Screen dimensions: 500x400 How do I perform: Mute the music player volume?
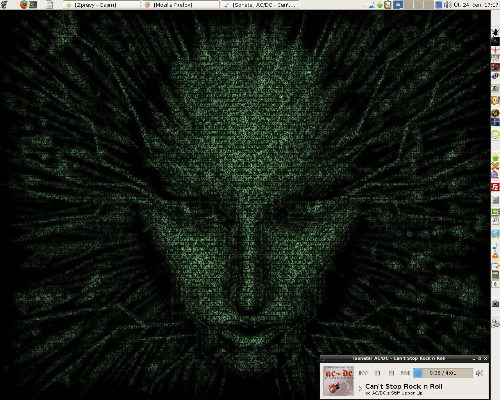coord(479,373)
